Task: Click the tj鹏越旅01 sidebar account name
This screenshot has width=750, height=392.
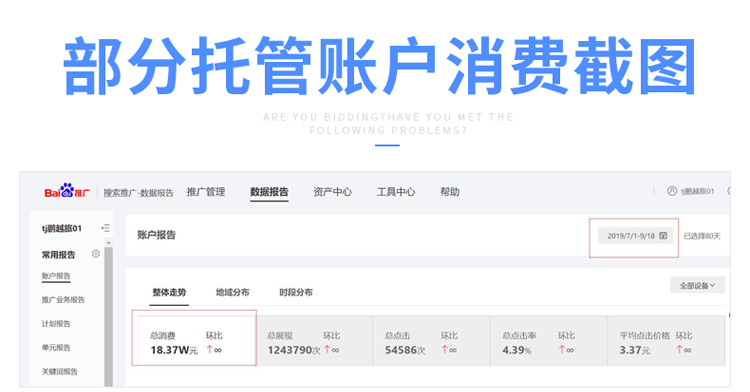Action: pyautogui.click(x=62, y=229)
